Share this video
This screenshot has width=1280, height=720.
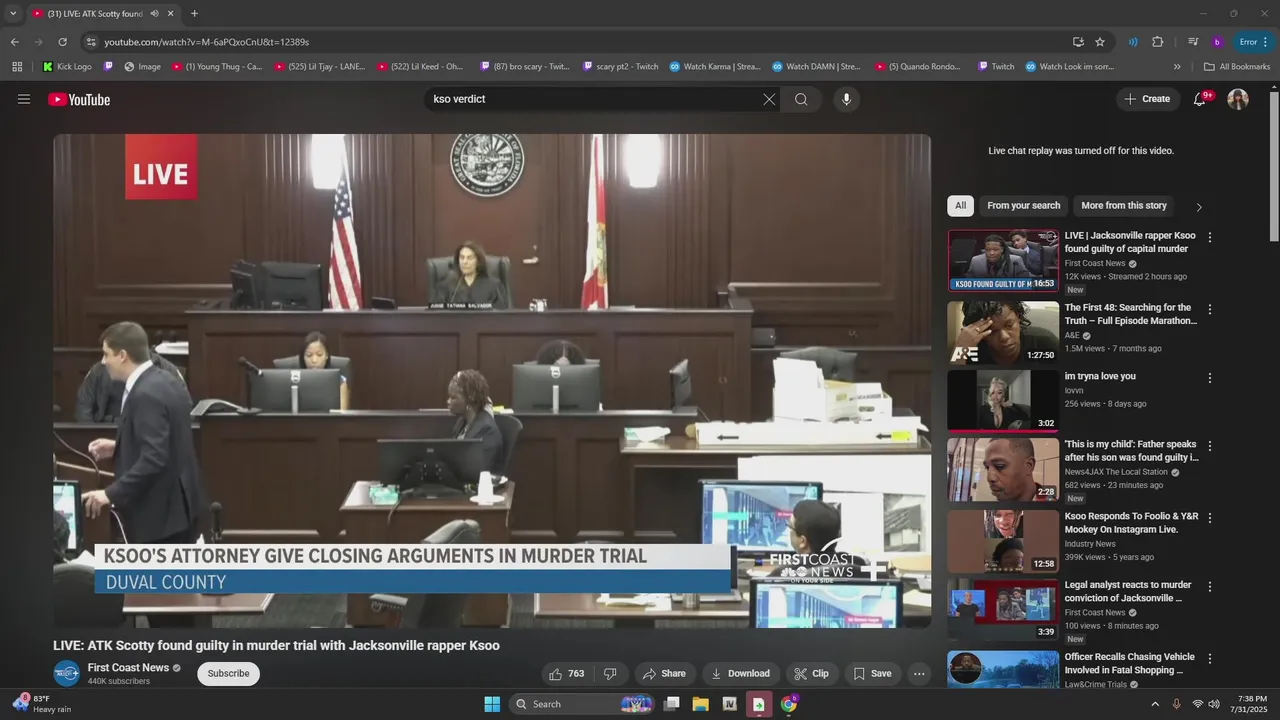(664, 674)
